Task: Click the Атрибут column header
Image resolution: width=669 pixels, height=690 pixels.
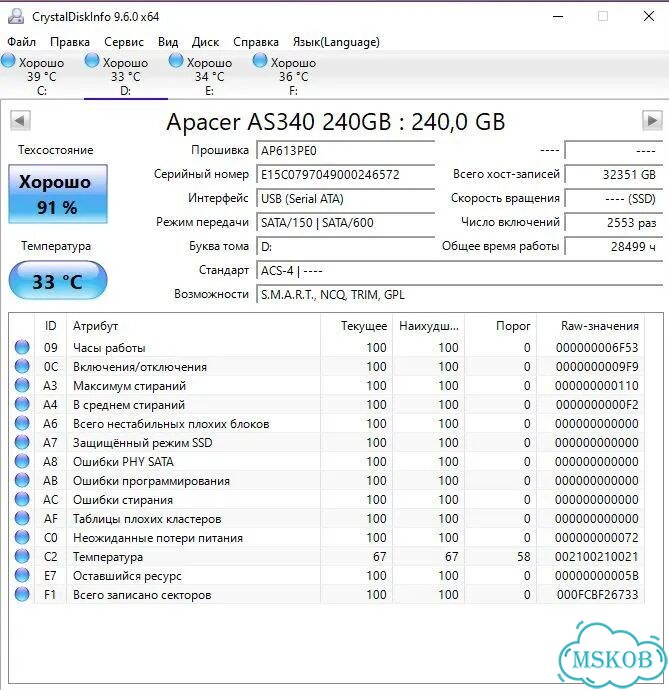Action: [193, 326]
